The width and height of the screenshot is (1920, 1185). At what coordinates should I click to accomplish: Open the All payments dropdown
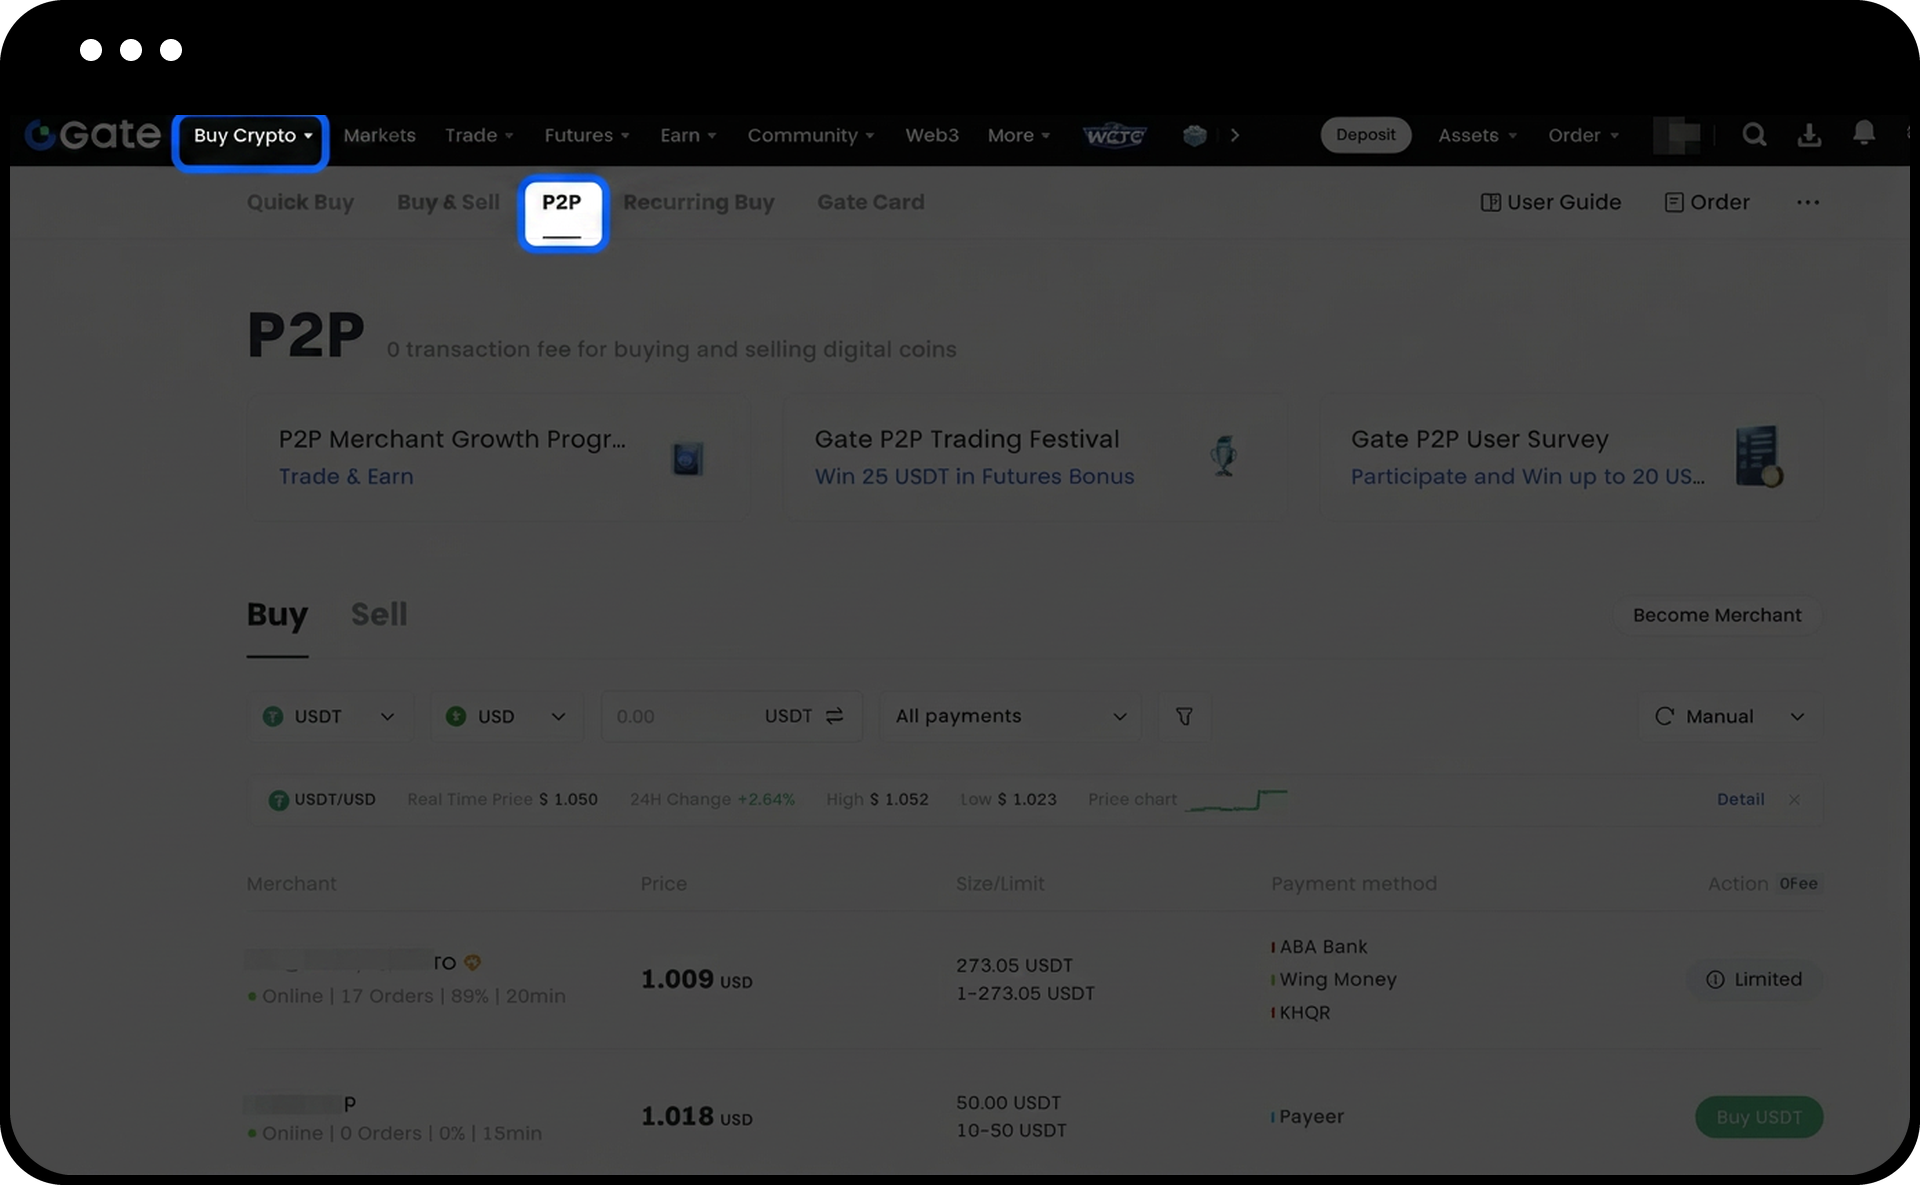1010,716
